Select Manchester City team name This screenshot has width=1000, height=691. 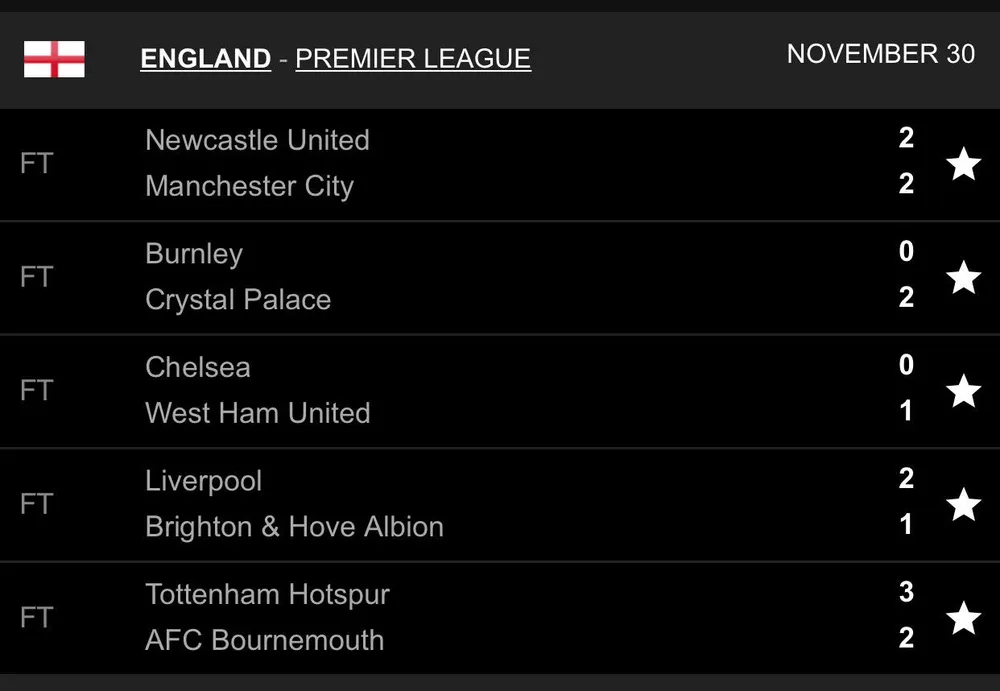(x=249, y=186)
